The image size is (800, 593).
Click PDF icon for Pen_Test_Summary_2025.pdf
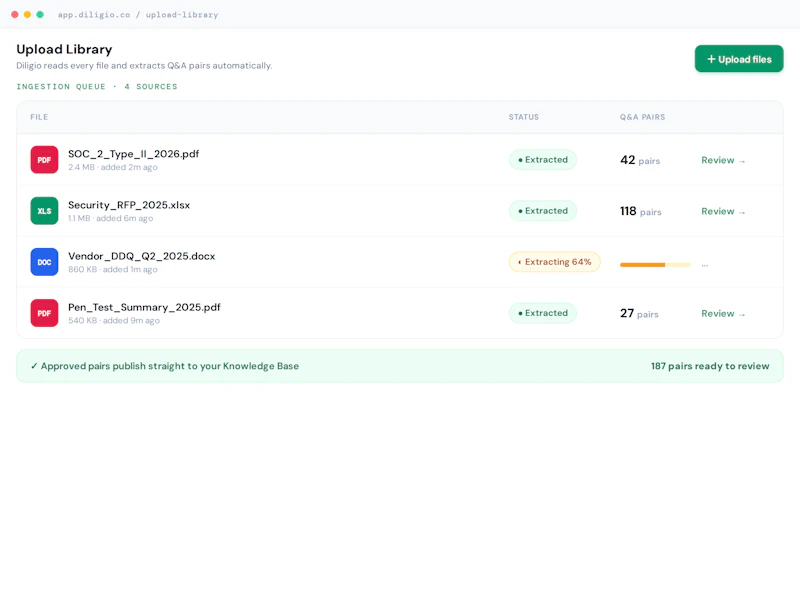[x=44, y=313]
